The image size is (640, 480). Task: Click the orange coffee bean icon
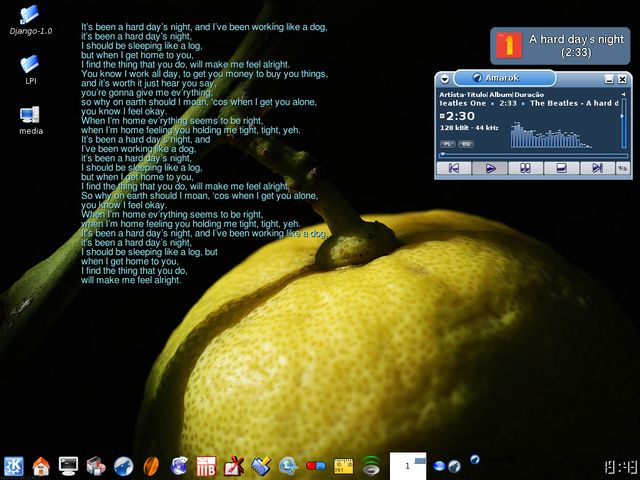point(151,466)
